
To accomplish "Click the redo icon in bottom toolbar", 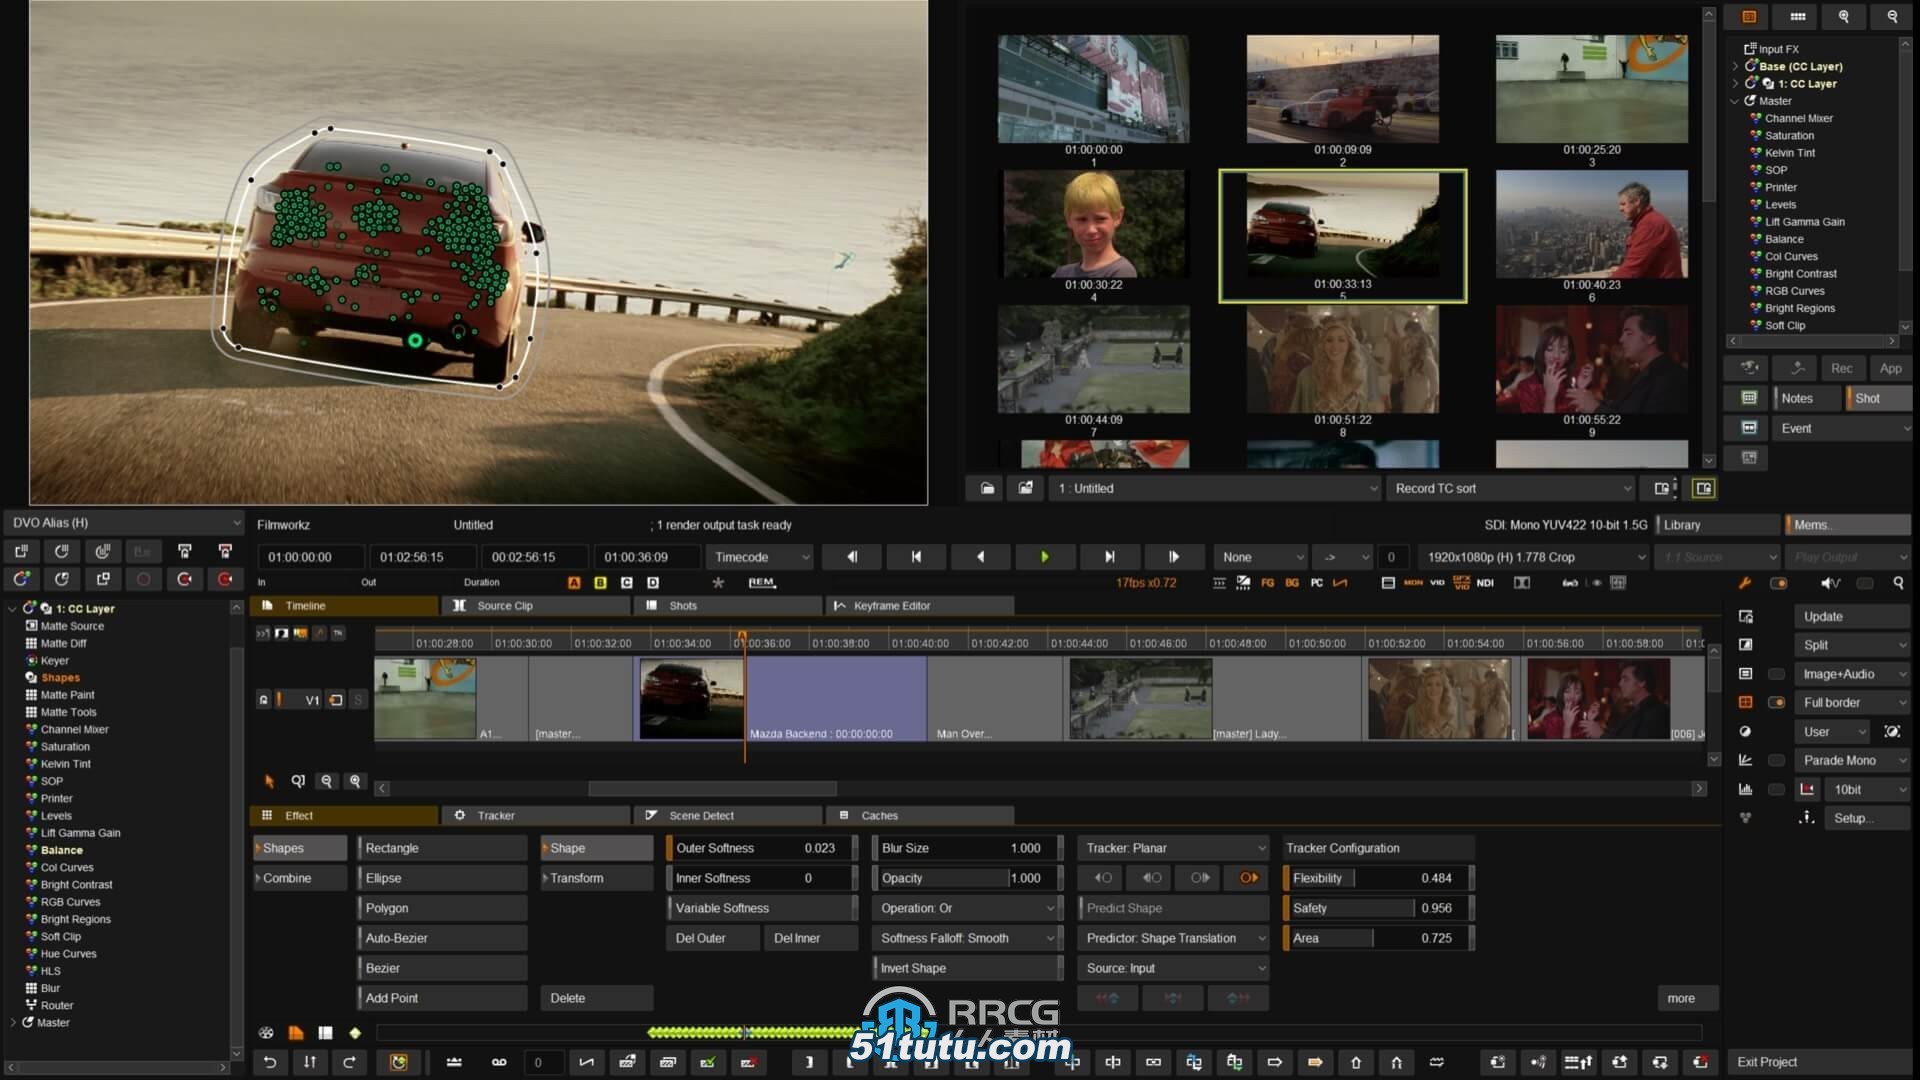I will point(349,1062).
